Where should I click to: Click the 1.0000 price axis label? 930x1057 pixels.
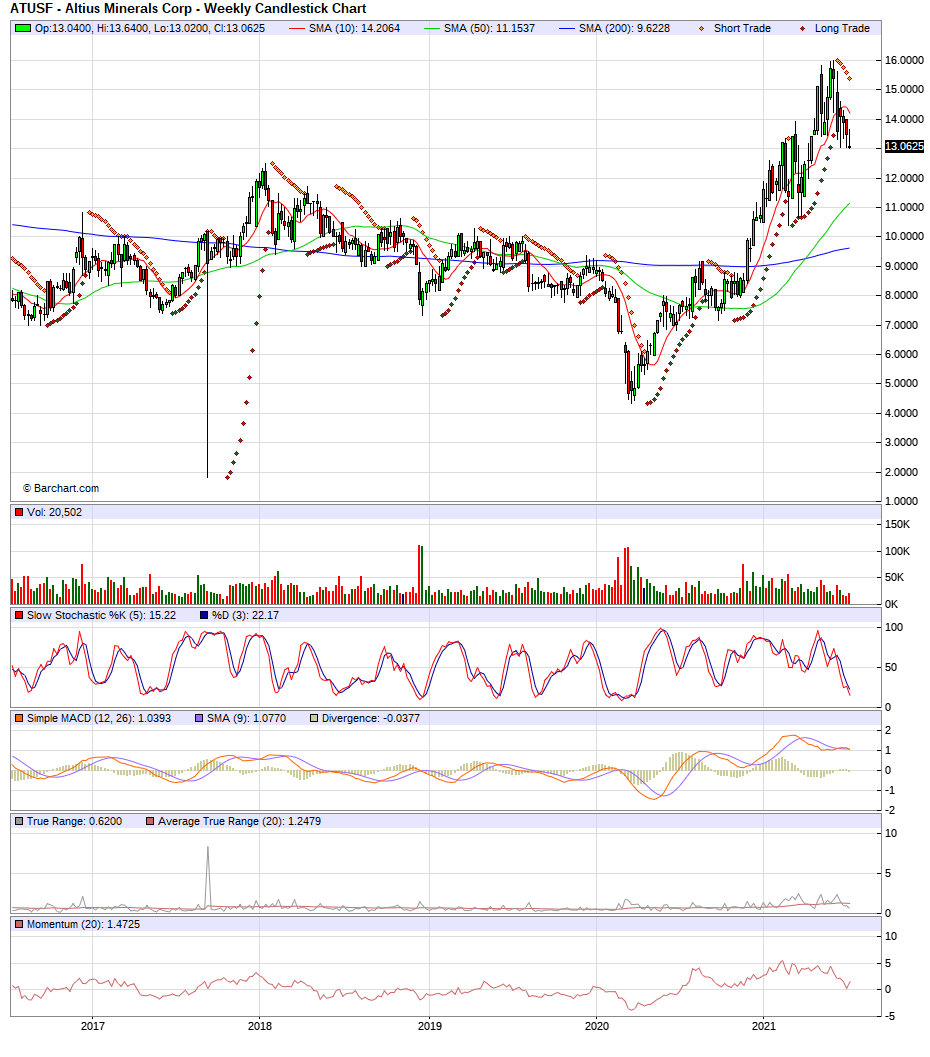(x=901, y=501)
